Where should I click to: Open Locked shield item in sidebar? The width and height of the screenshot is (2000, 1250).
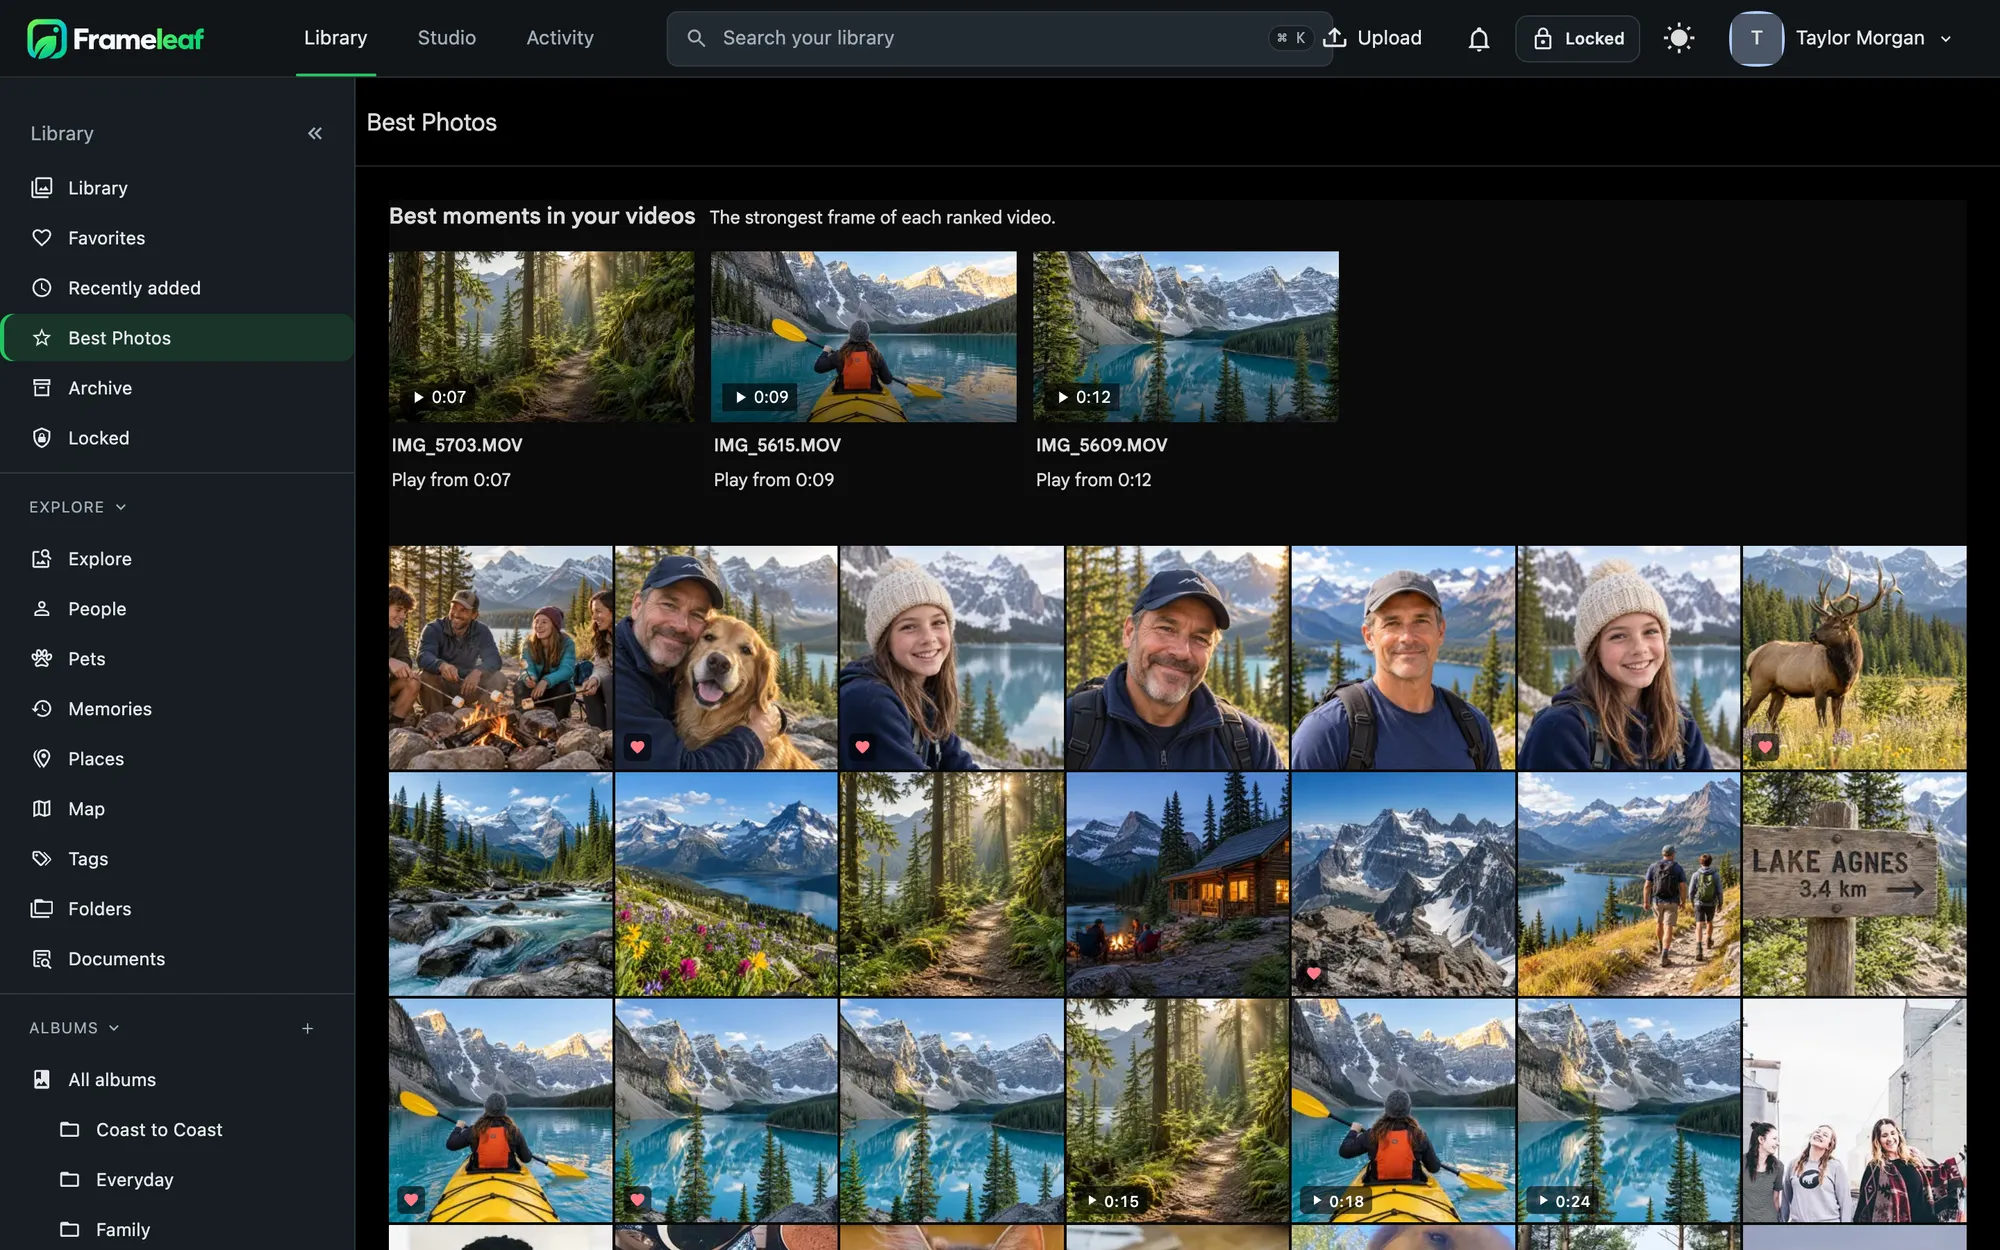coord(177,438)
